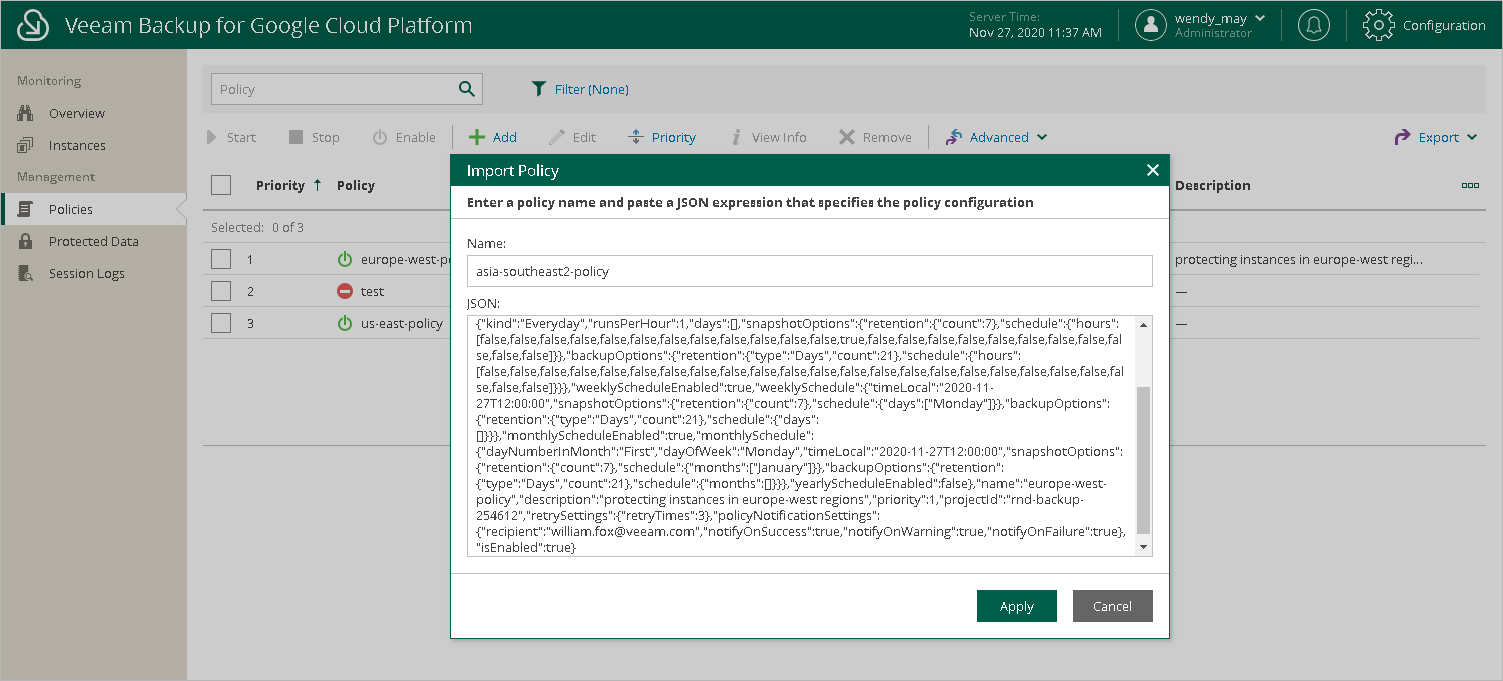Toggle the select-all header checkbox
The height and width of the screenshot is (681, 1503).
[x=221, y=185]
